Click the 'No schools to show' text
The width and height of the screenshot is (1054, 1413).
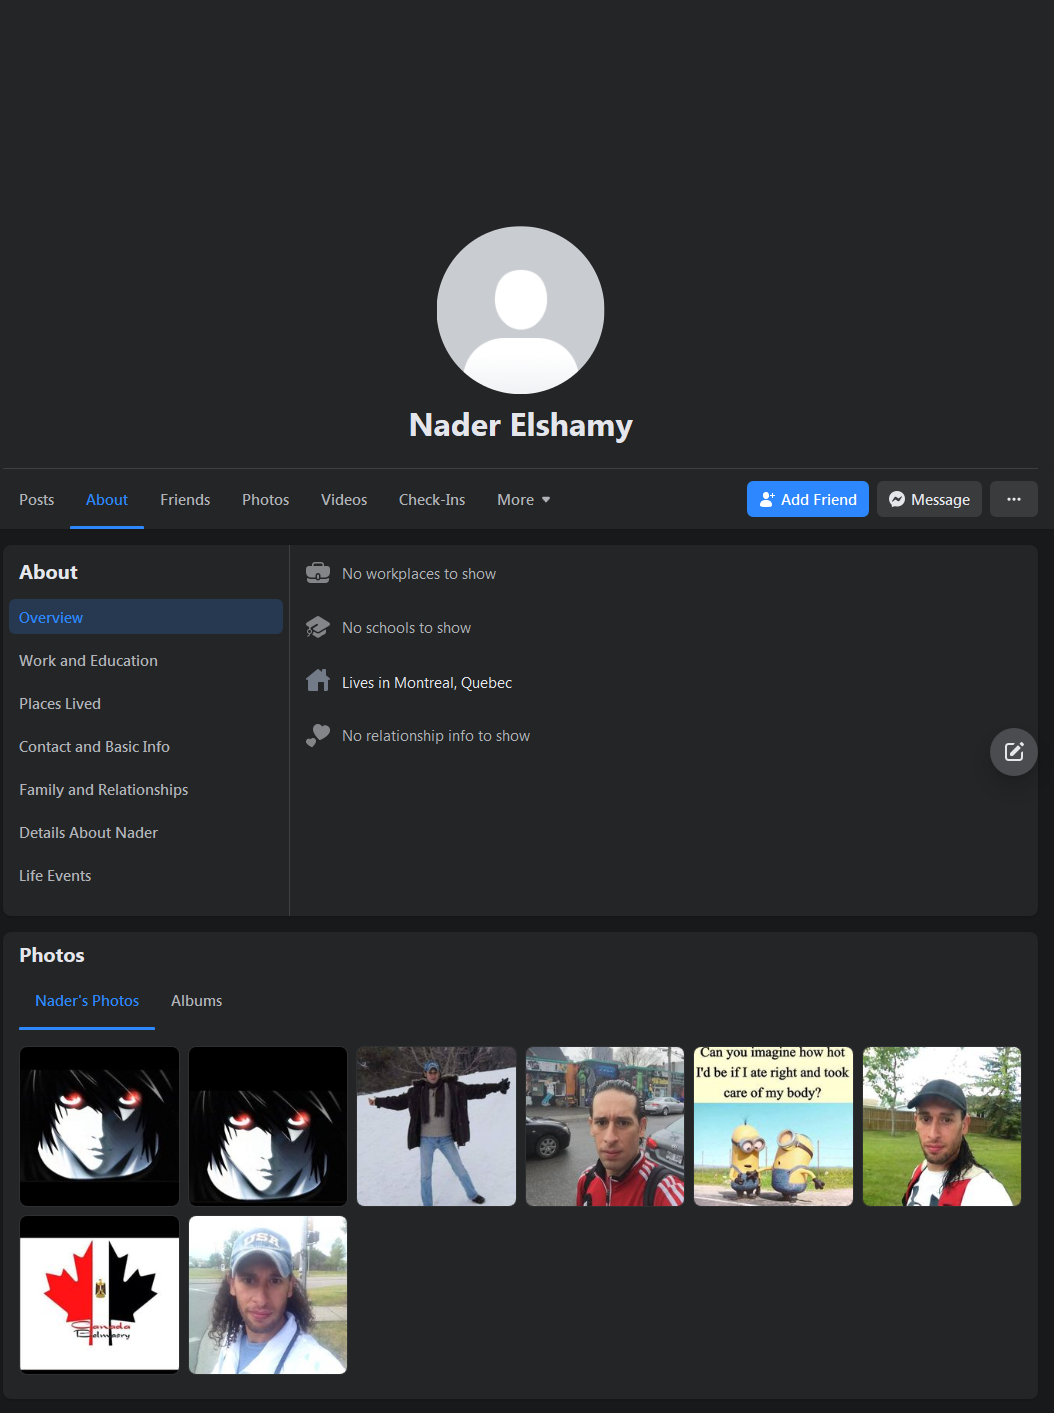tap(406, 628)
